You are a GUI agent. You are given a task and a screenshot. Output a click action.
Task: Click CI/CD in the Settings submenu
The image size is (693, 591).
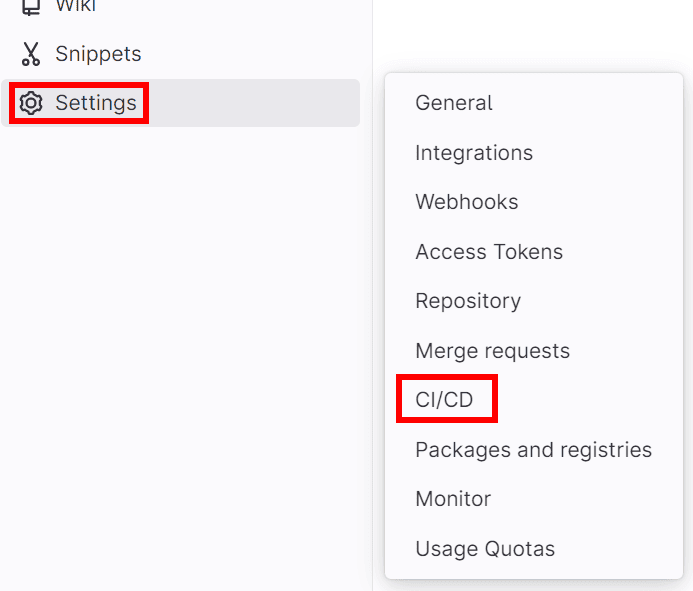(x=444, y=400)
